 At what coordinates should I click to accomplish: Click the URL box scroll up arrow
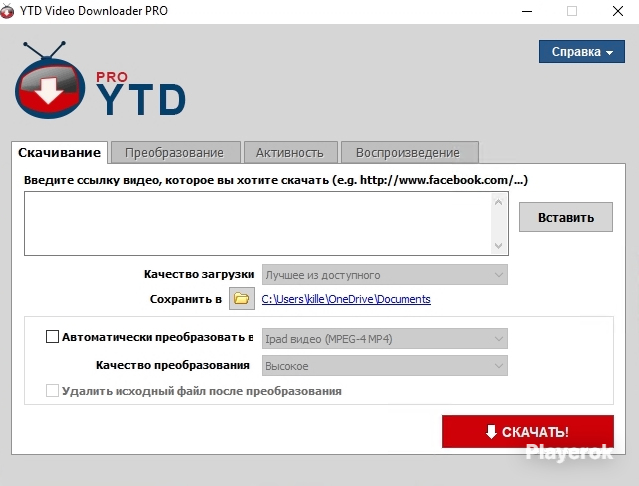[x=498, y=202]
